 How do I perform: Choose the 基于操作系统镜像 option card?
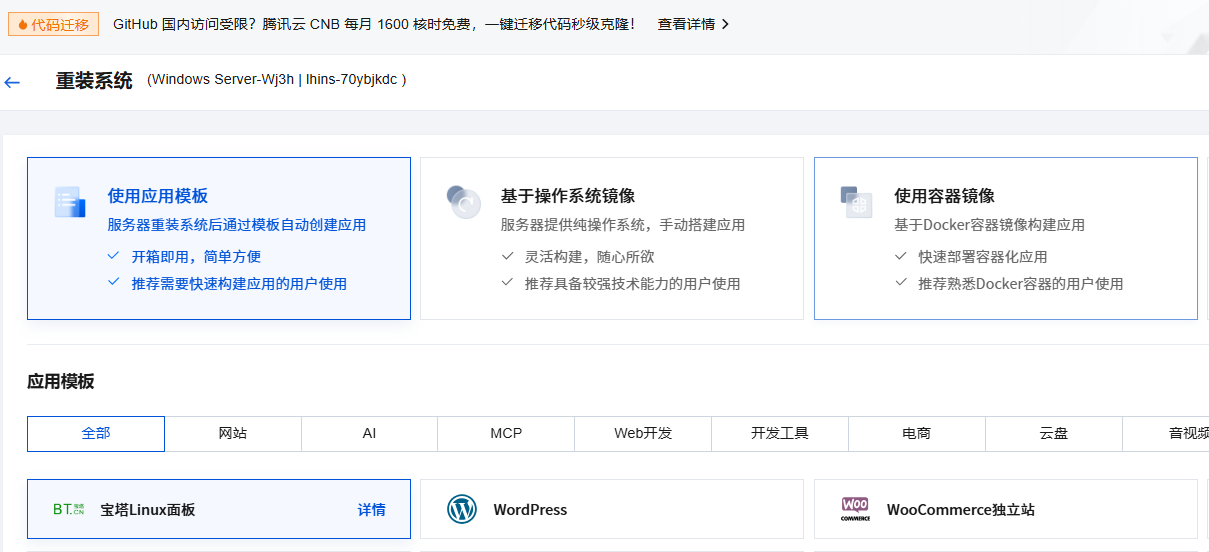(611, 238)
